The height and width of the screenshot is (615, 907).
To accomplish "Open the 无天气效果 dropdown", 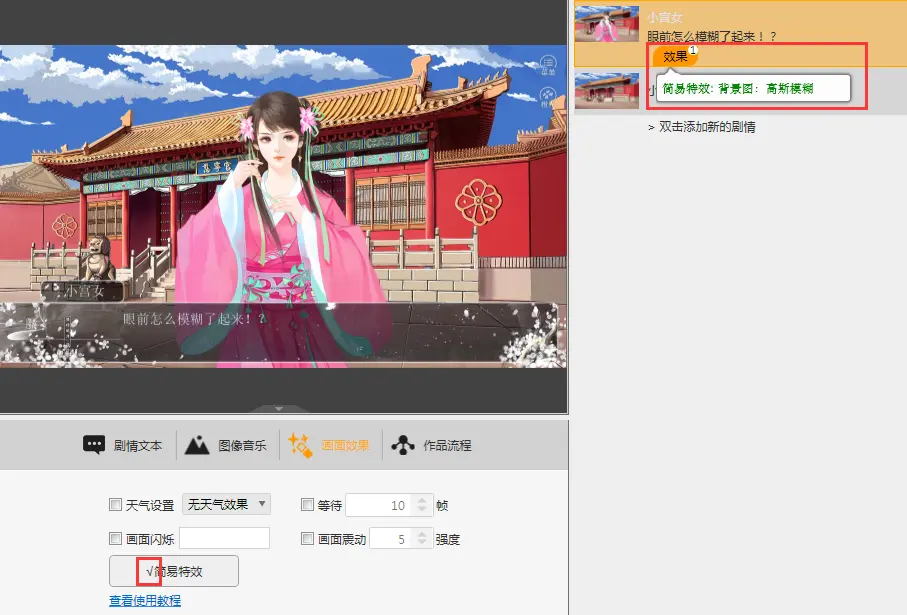I will [x=226, y=504].
